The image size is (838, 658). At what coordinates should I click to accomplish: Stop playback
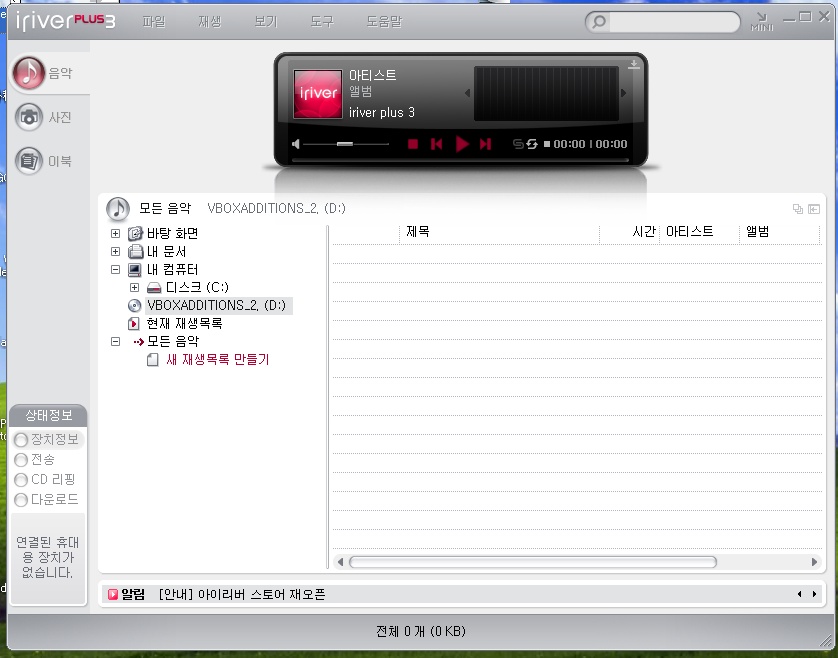[x=413, y=144]
